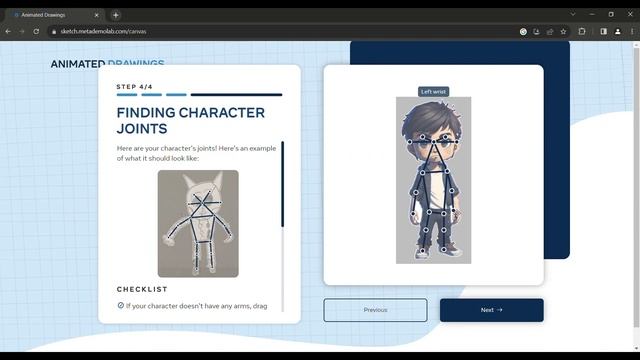Click the joint on the viewer's-right elbow

tap(451, 190)
